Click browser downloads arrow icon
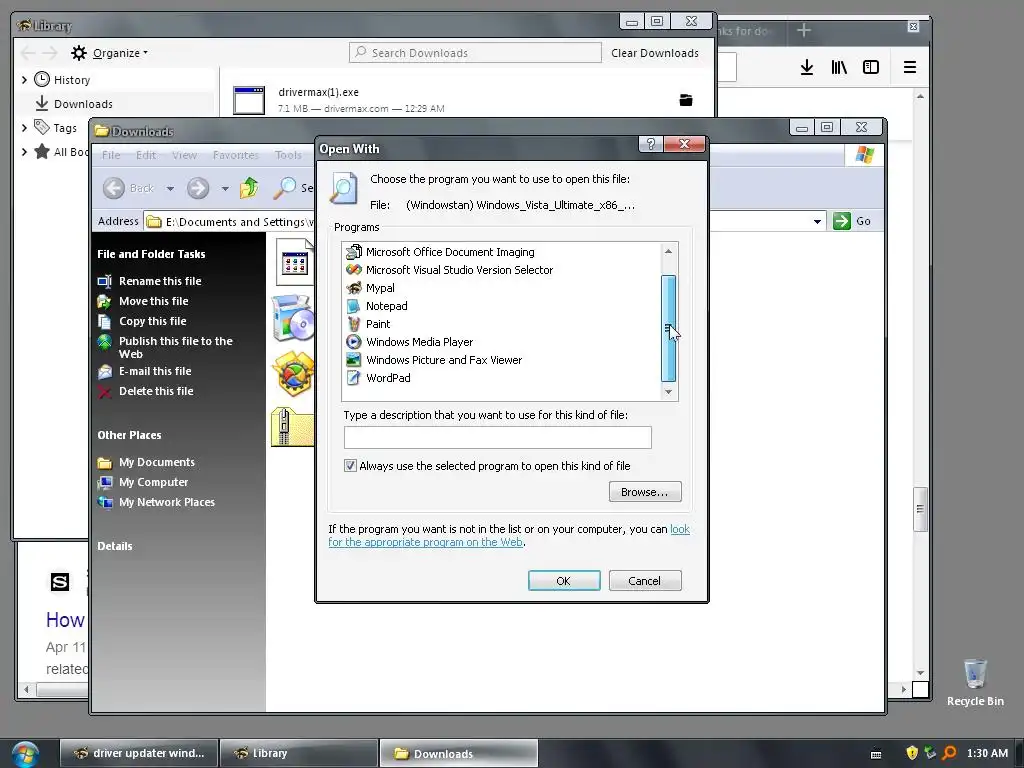Image resolution: width=1024 pixels, height=768 pixels. [807, 67]
